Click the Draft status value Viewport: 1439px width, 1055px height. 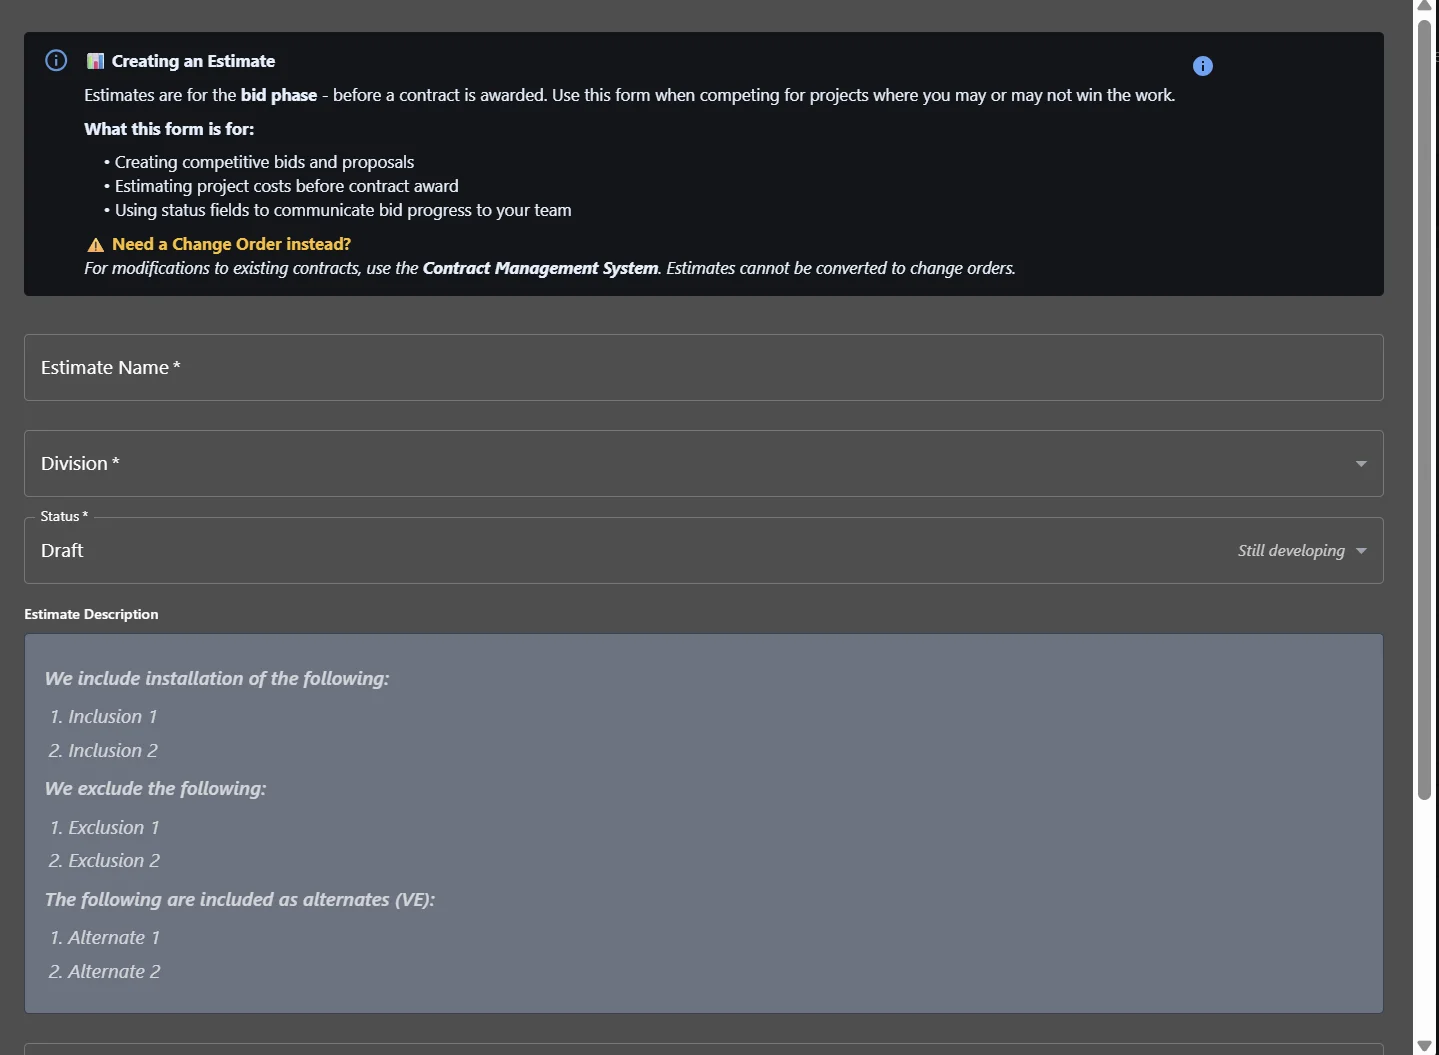pos(62,551)
